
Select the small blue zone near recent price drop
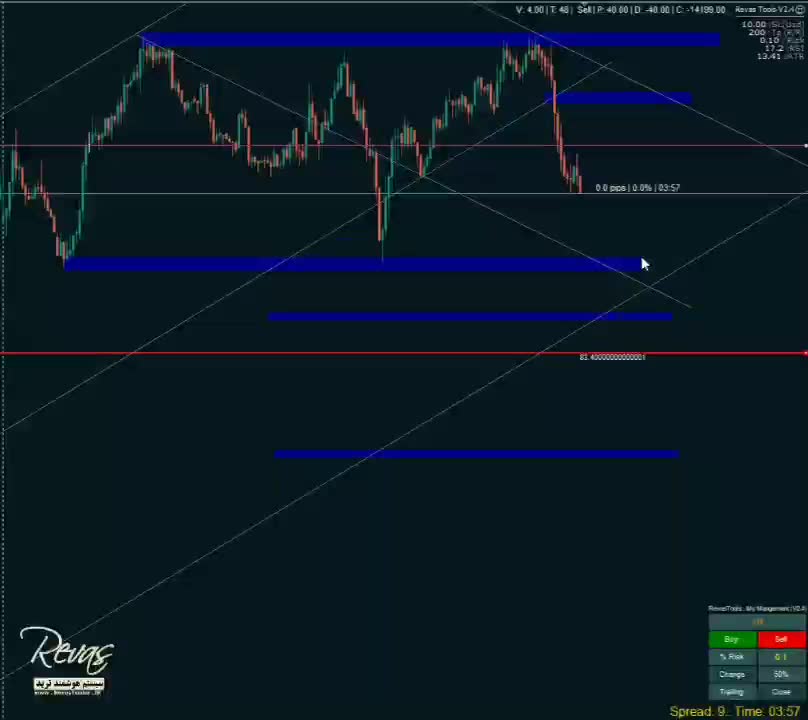(620, 98)
